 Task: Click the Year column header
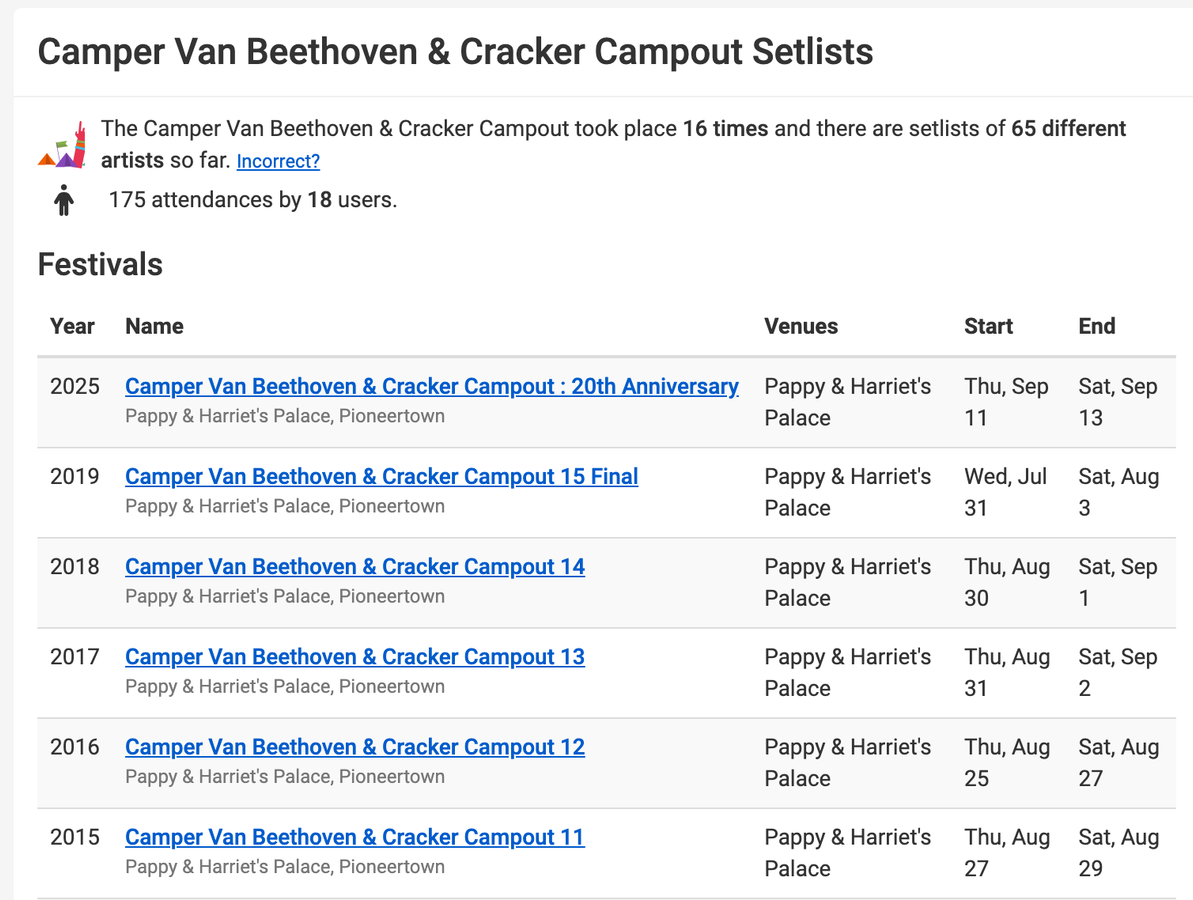pos(72,326)
